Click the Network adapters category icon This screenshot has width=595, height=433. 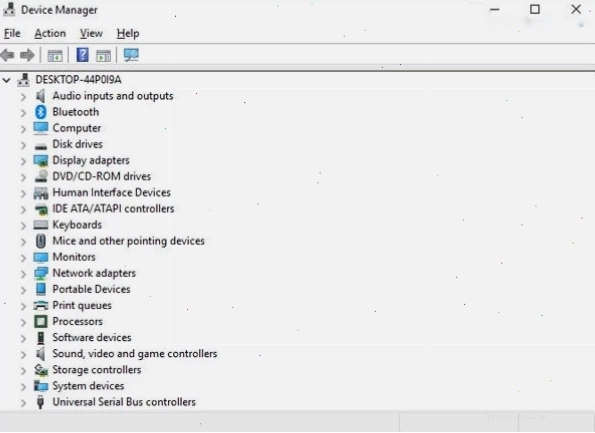click(41, 273)
